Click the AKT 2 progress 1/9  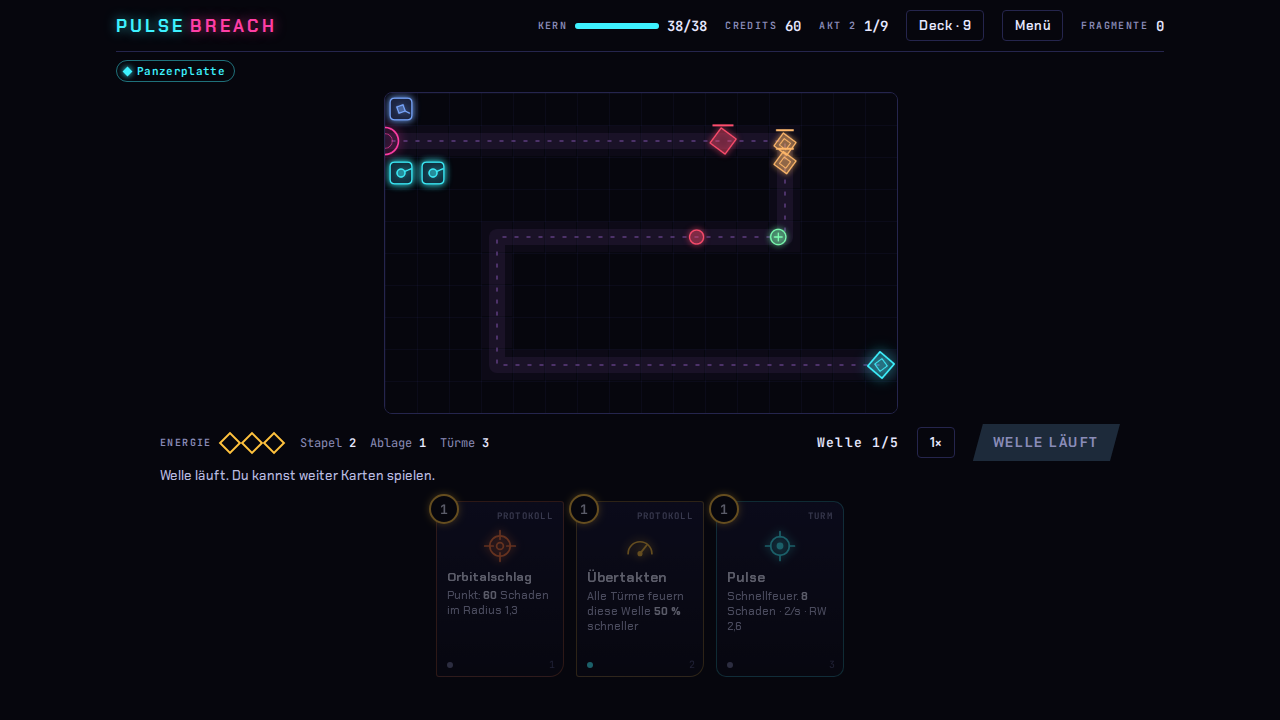pyautogui.click(x=853, y=26)
